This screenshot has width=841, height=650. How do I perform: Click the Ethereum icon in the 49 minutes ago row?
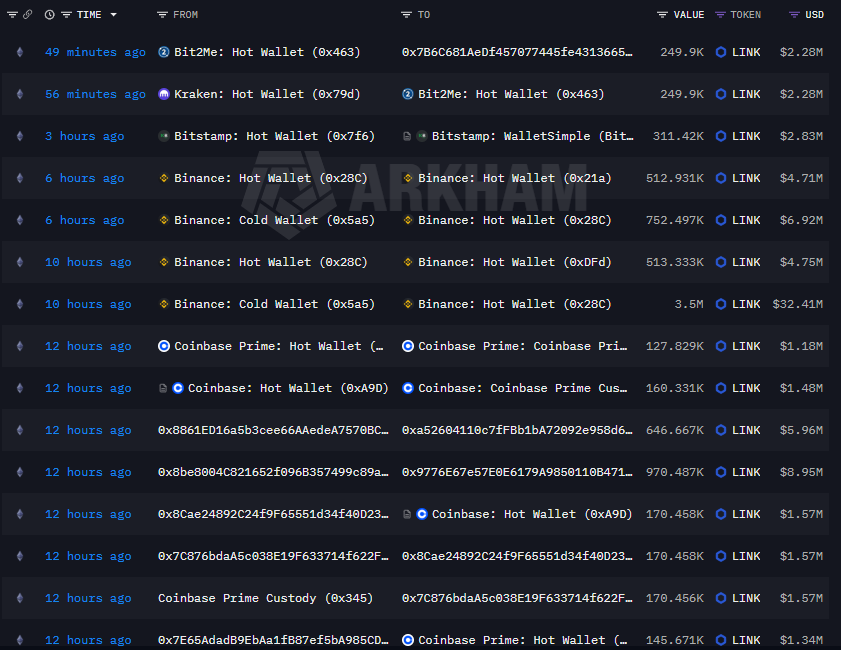20,52
